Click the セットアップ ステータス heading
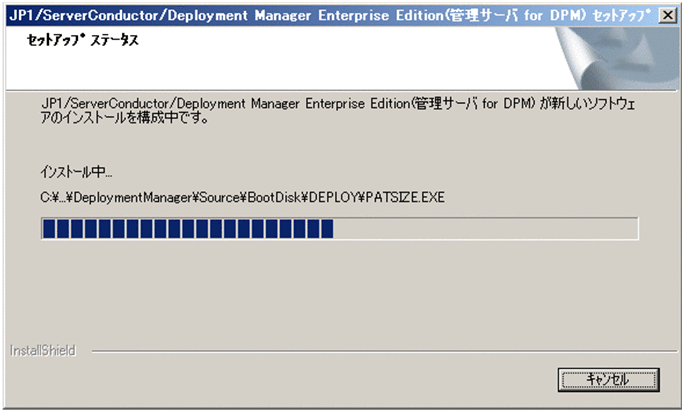The width and height of the screenshot is (685, 413). click(x=79, y=43)
